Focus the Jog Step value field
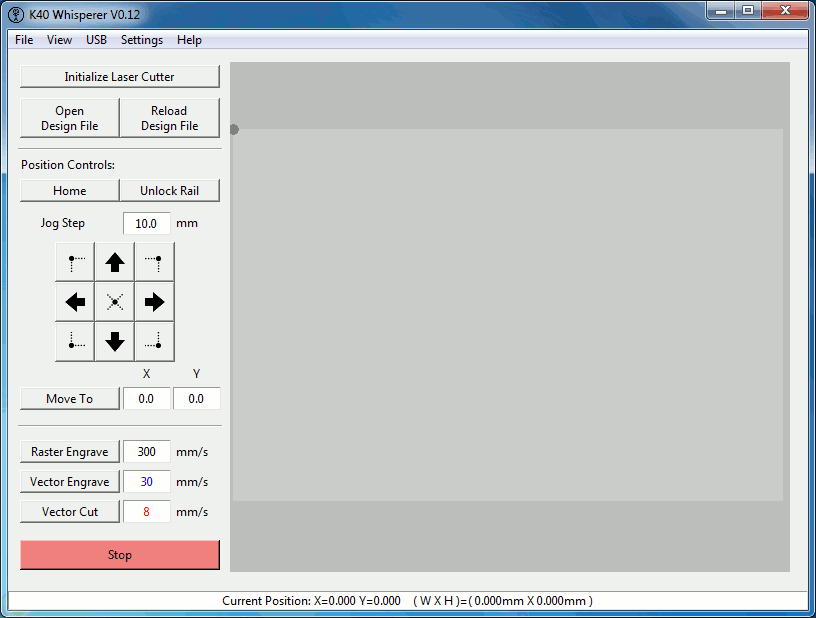The width and height of the screenshot is (816, 618). click(147, 223)
